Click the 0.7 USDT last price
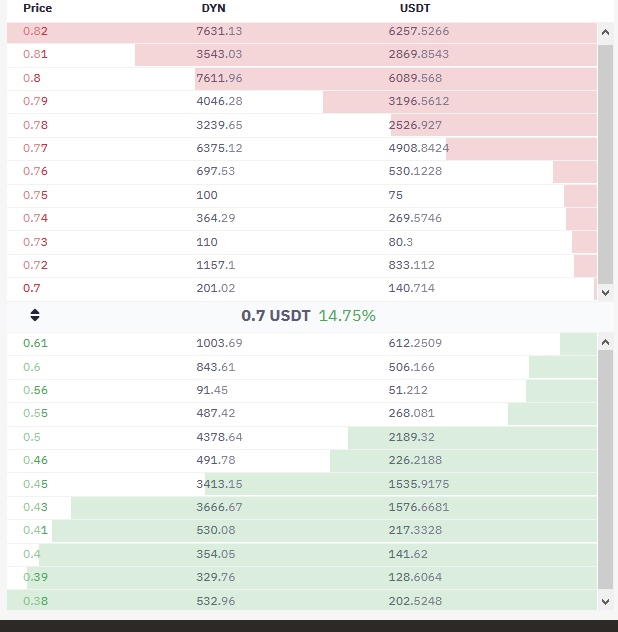 (276, 316)
